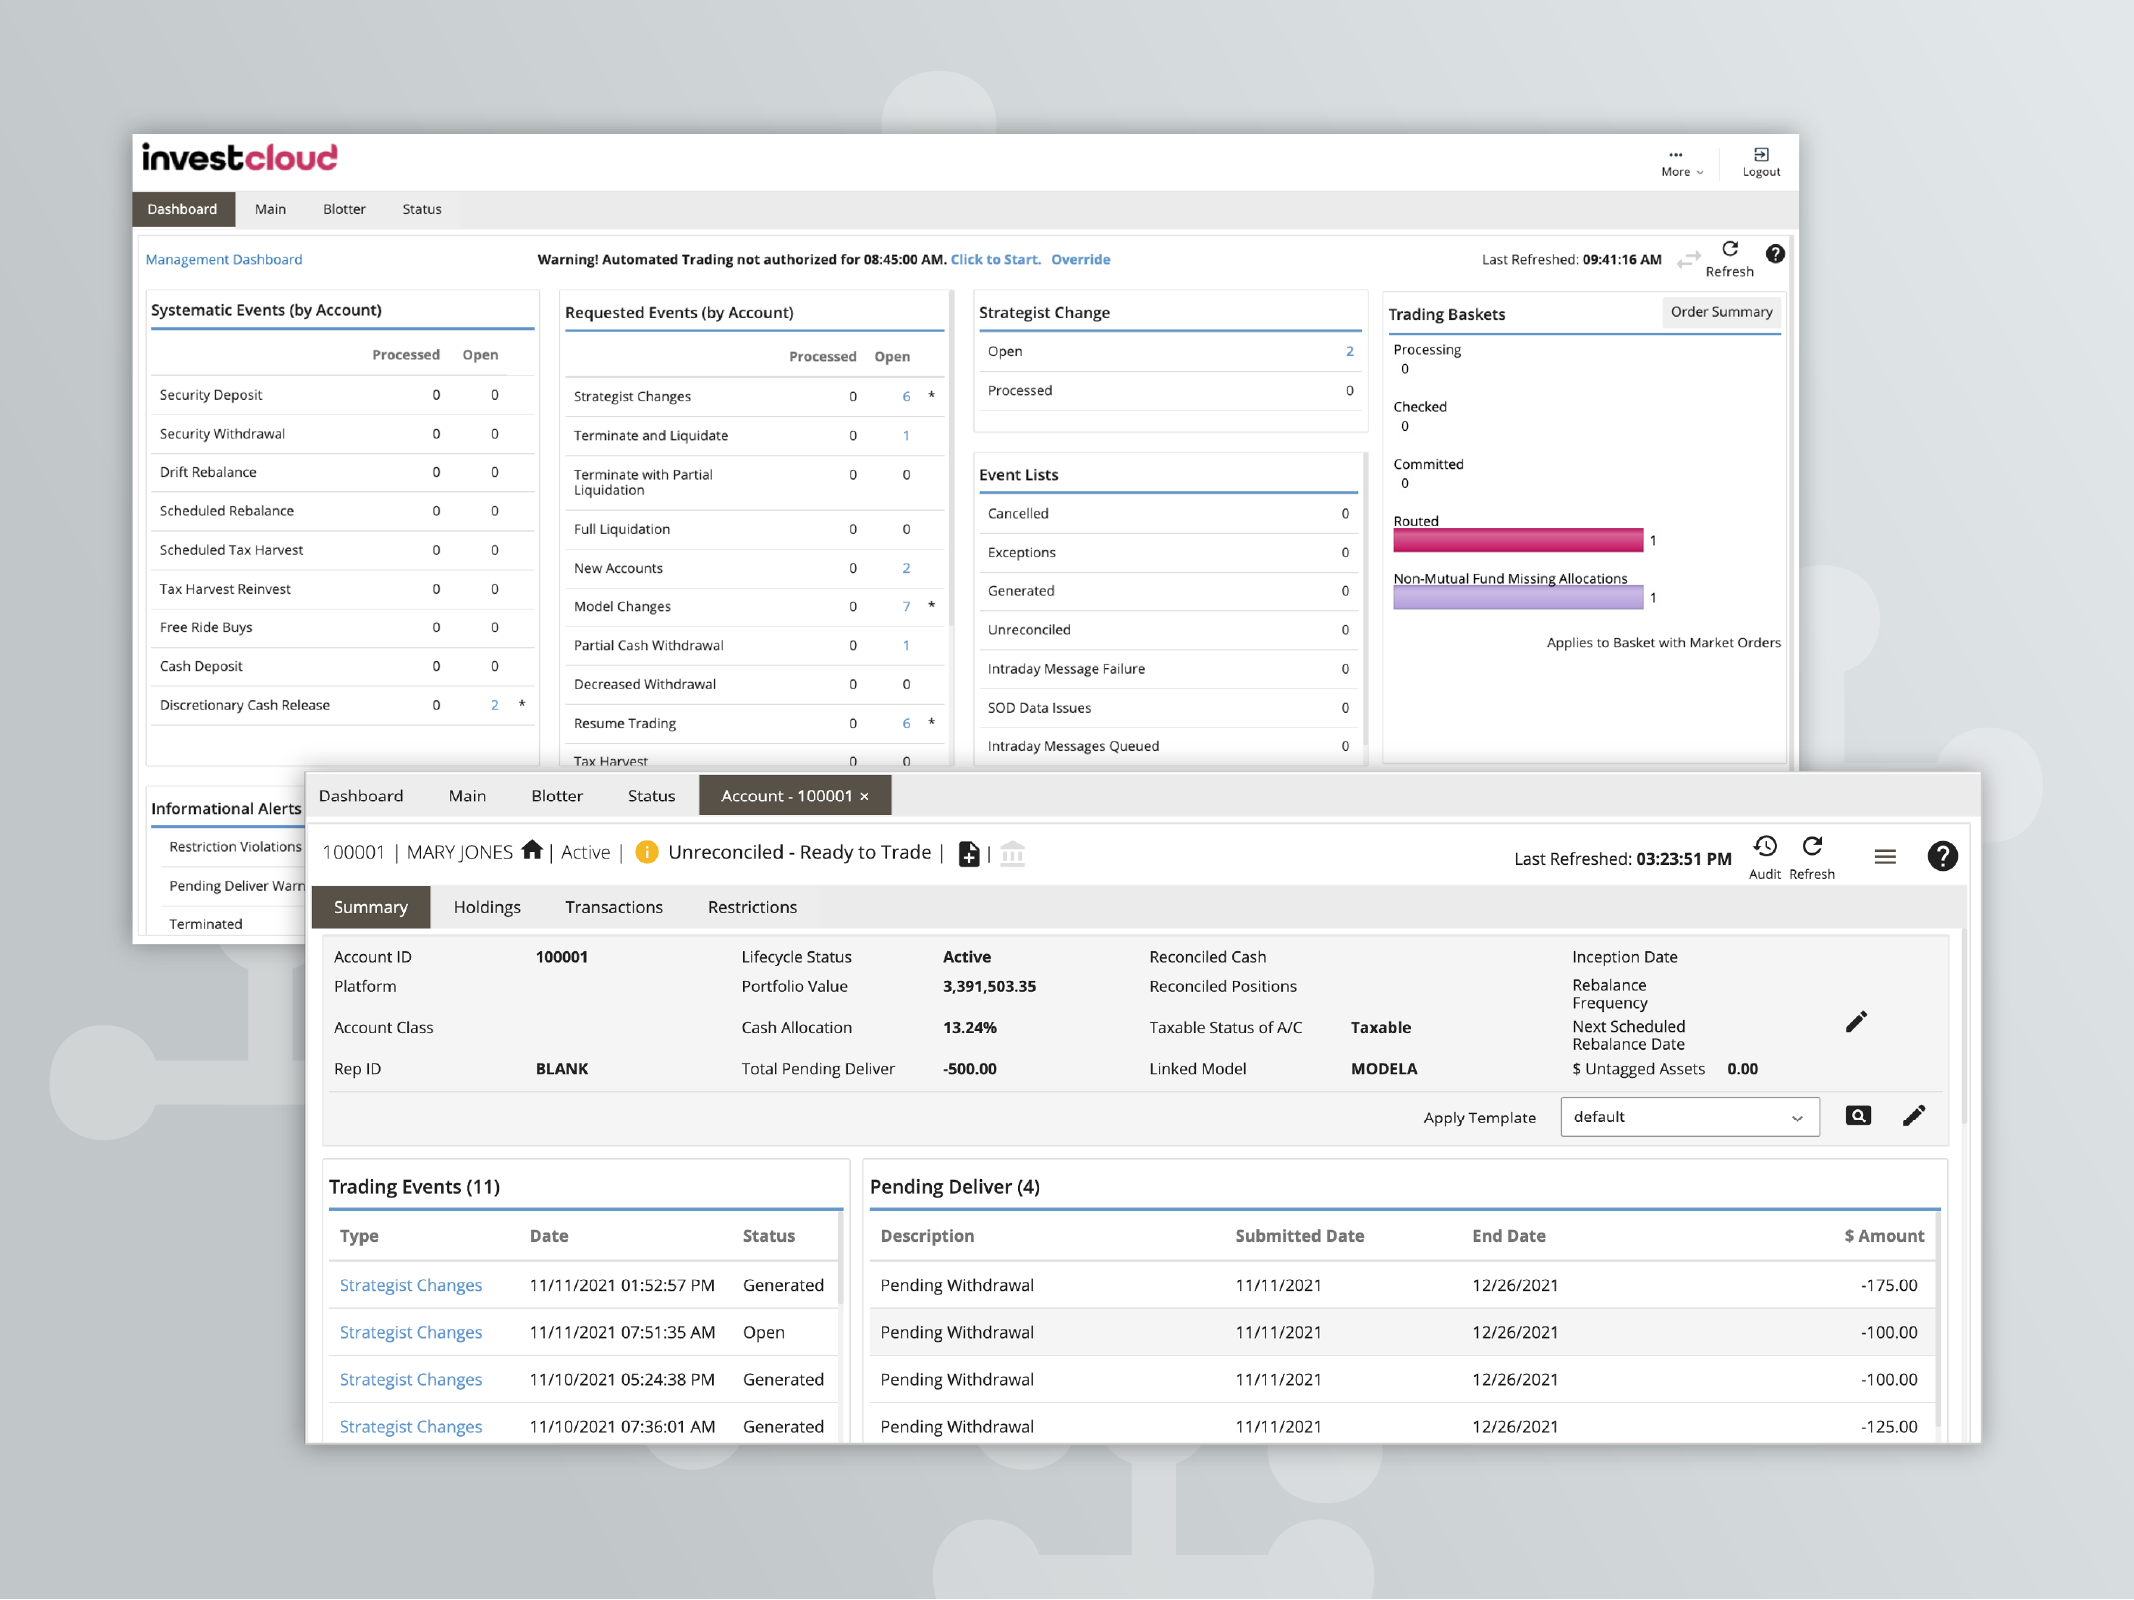Image resolution: width=2134 pixels, height=1600 pixels.
Task: Click the Pending Withdrawal row with -125.00
Action: click(x=1402, y=1426)
